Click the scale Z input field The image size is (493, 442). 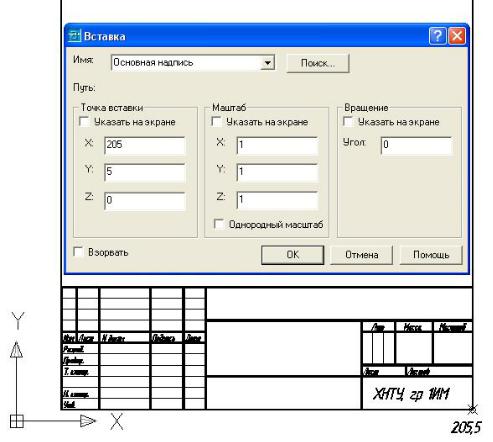(277, 200)
